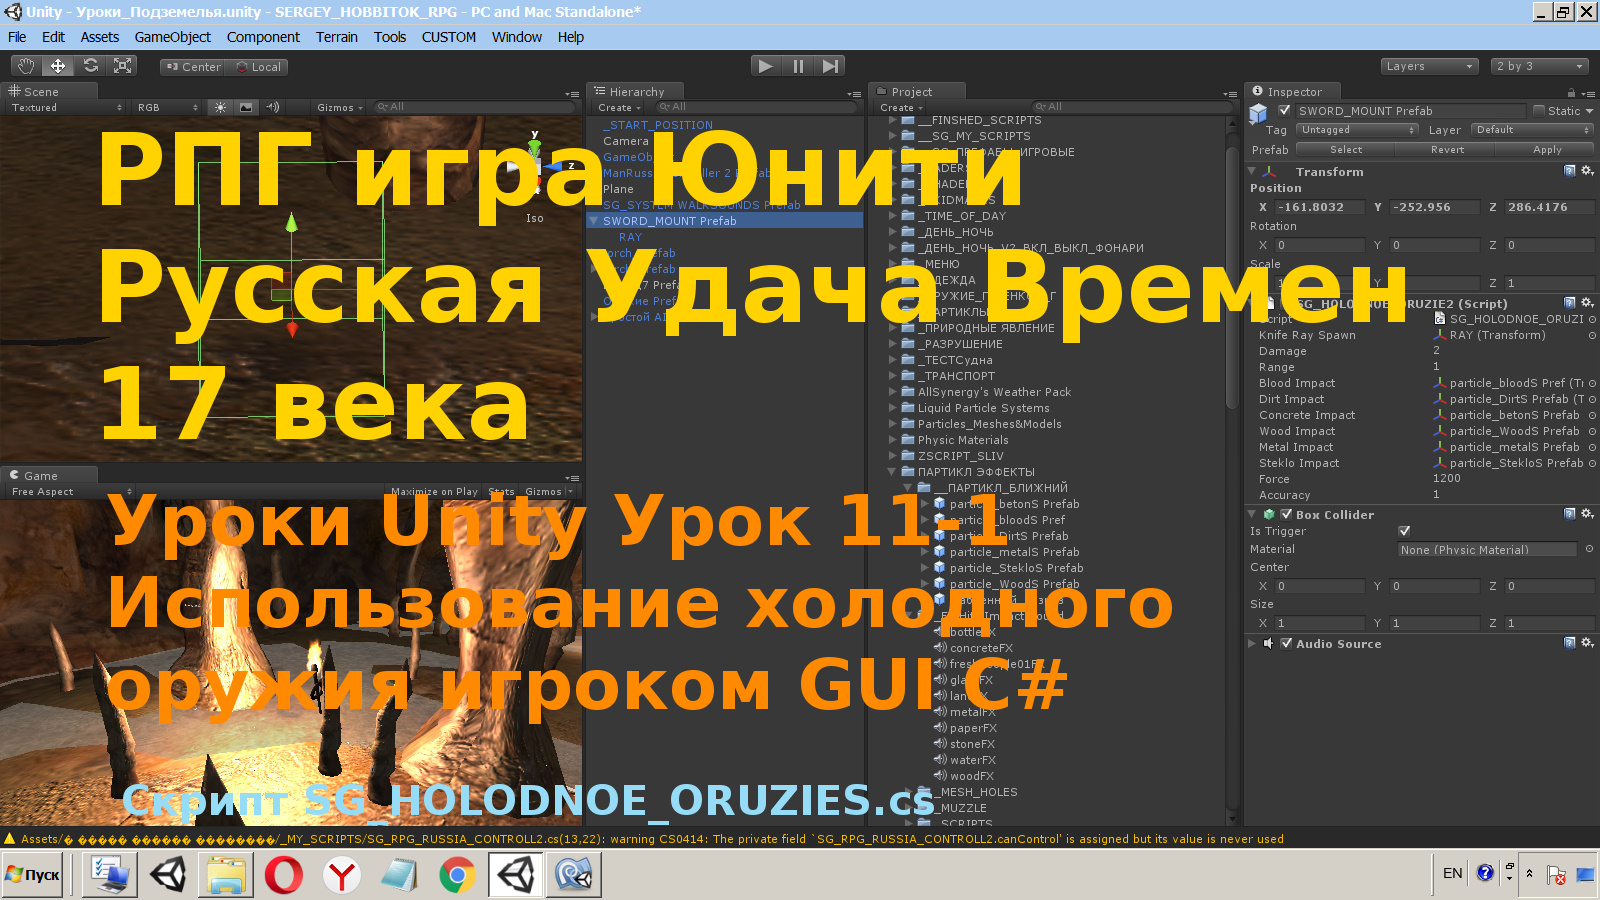
Task: Click the Inspector lock icon
Action: tap(1569, 93)
